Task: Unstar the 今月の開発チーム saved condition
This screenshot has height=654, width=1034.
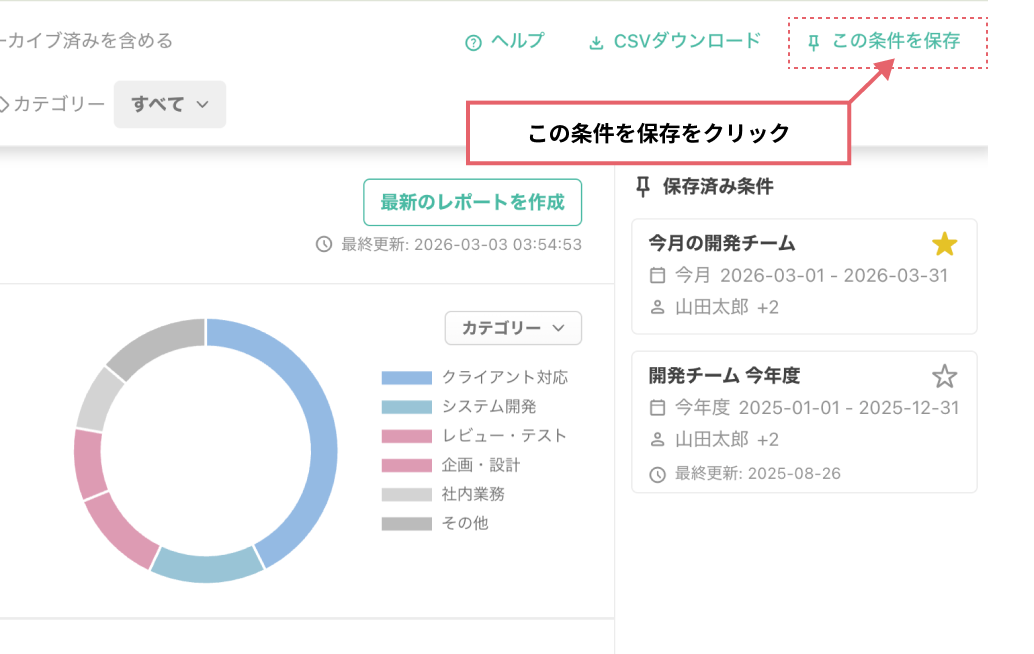Action: click(x=944, y=243)
